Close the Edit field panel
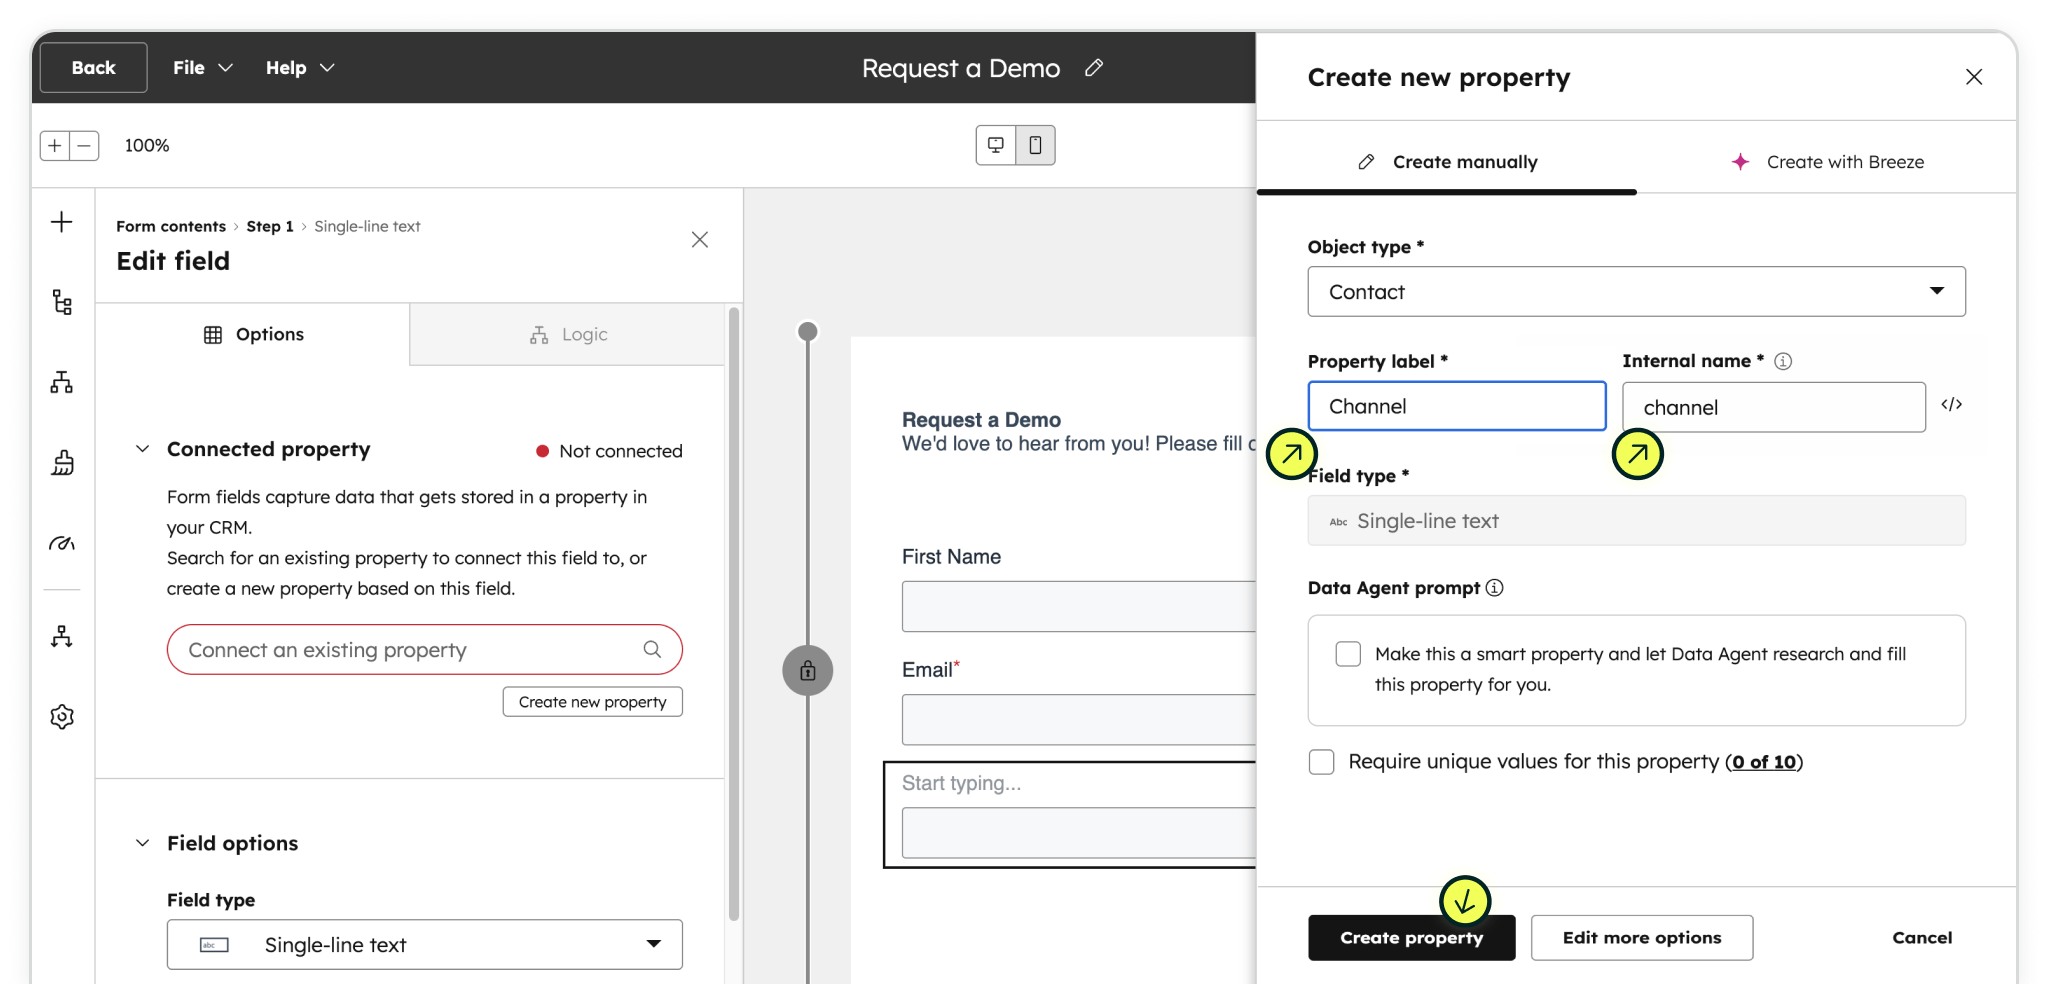The height and width of the screenshot is (984, 2048). pyautogui.click(x=700, y=239)
